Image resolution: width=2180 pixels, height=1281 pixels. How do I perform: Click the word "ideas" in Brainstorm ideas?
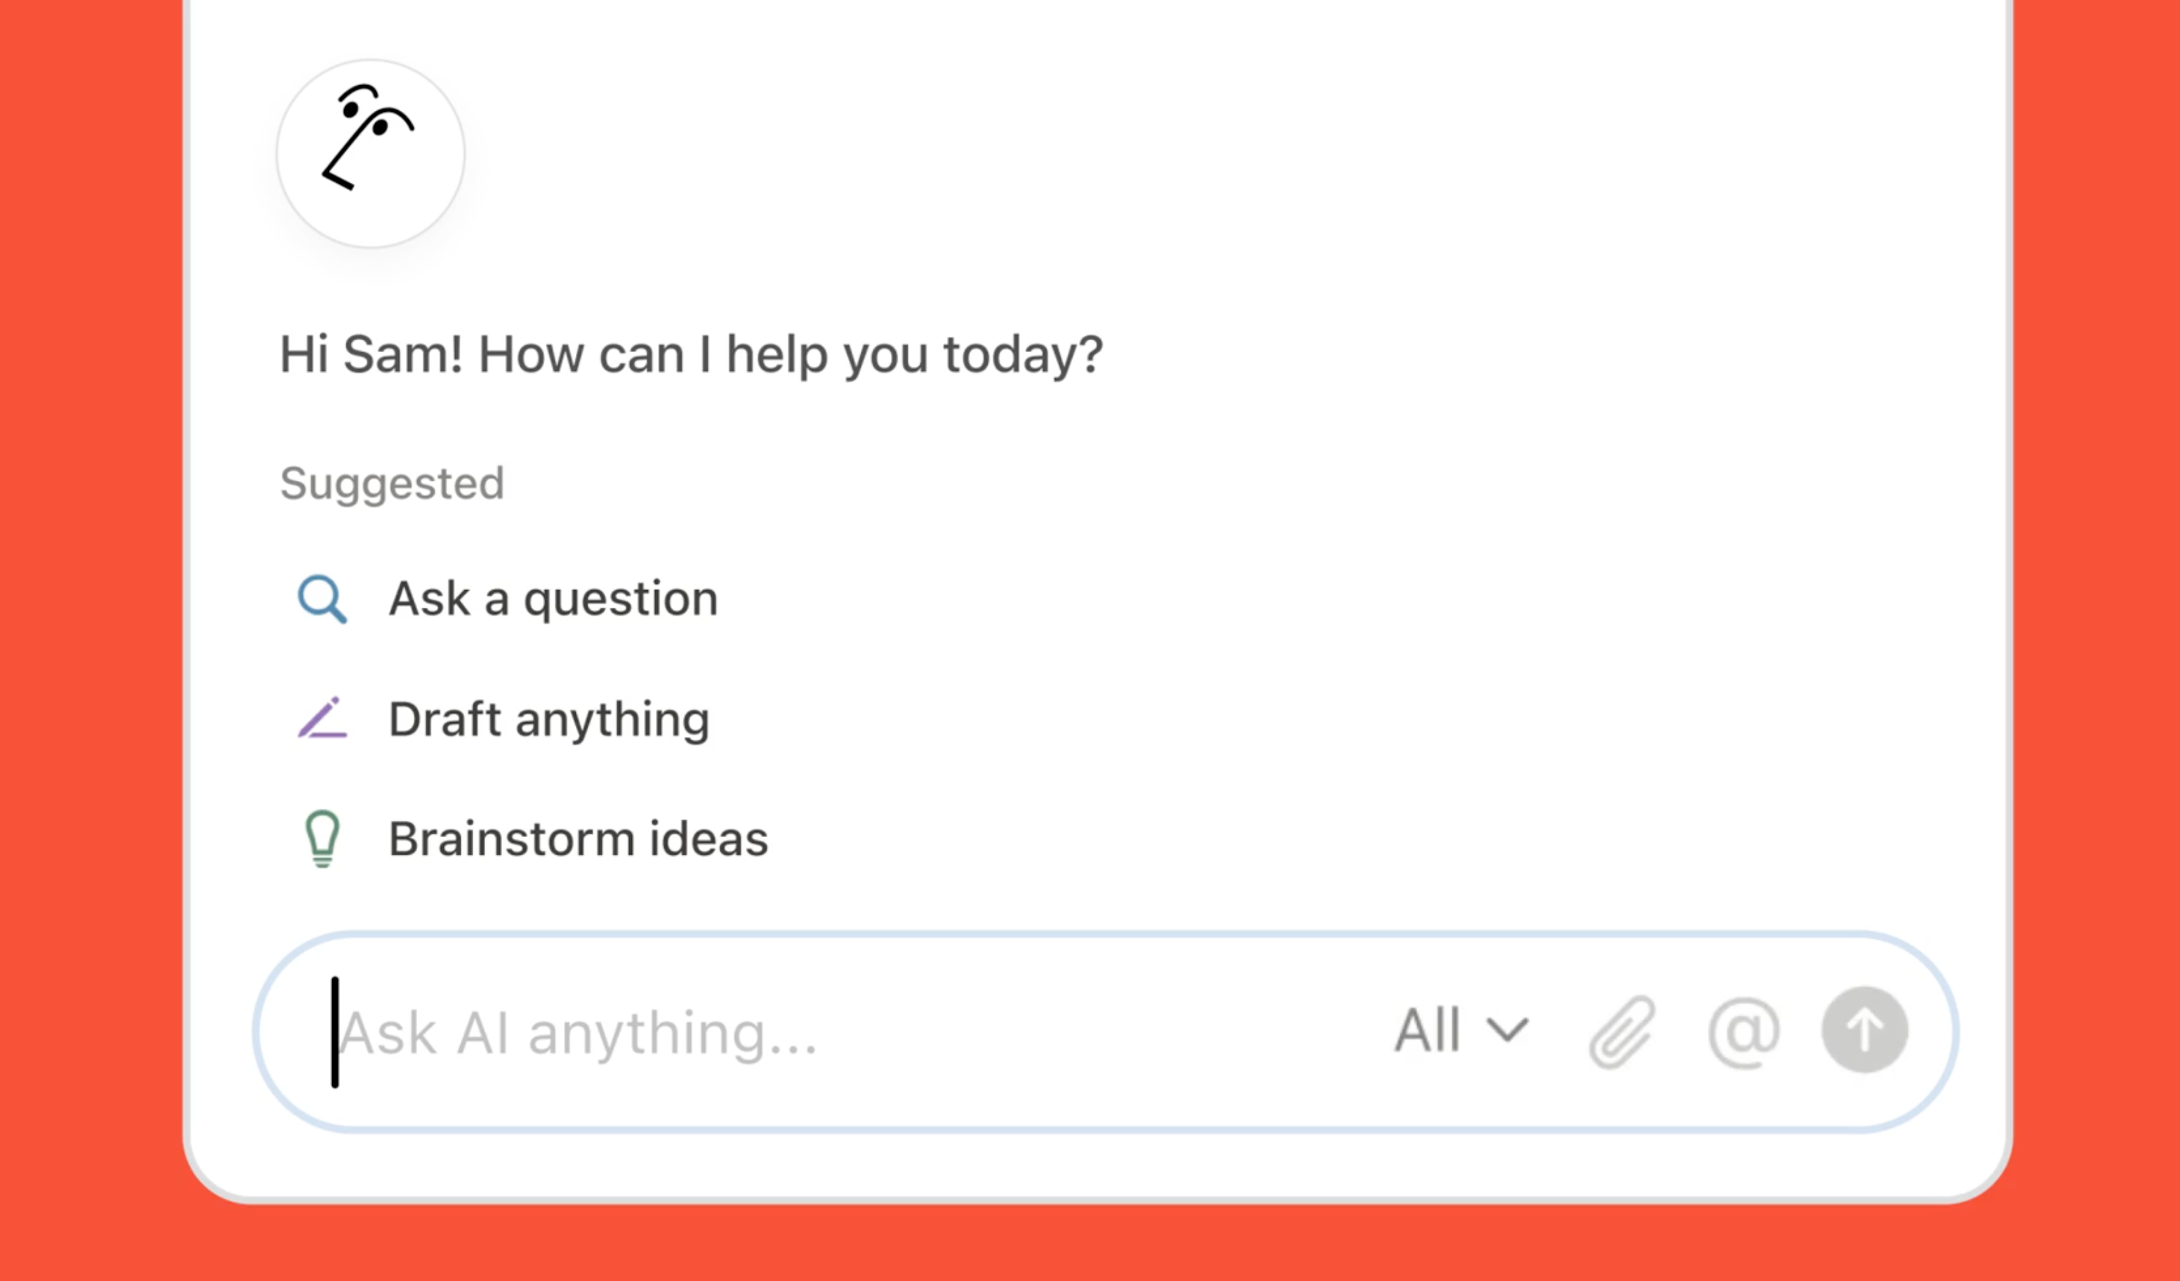tap(709, 838)
